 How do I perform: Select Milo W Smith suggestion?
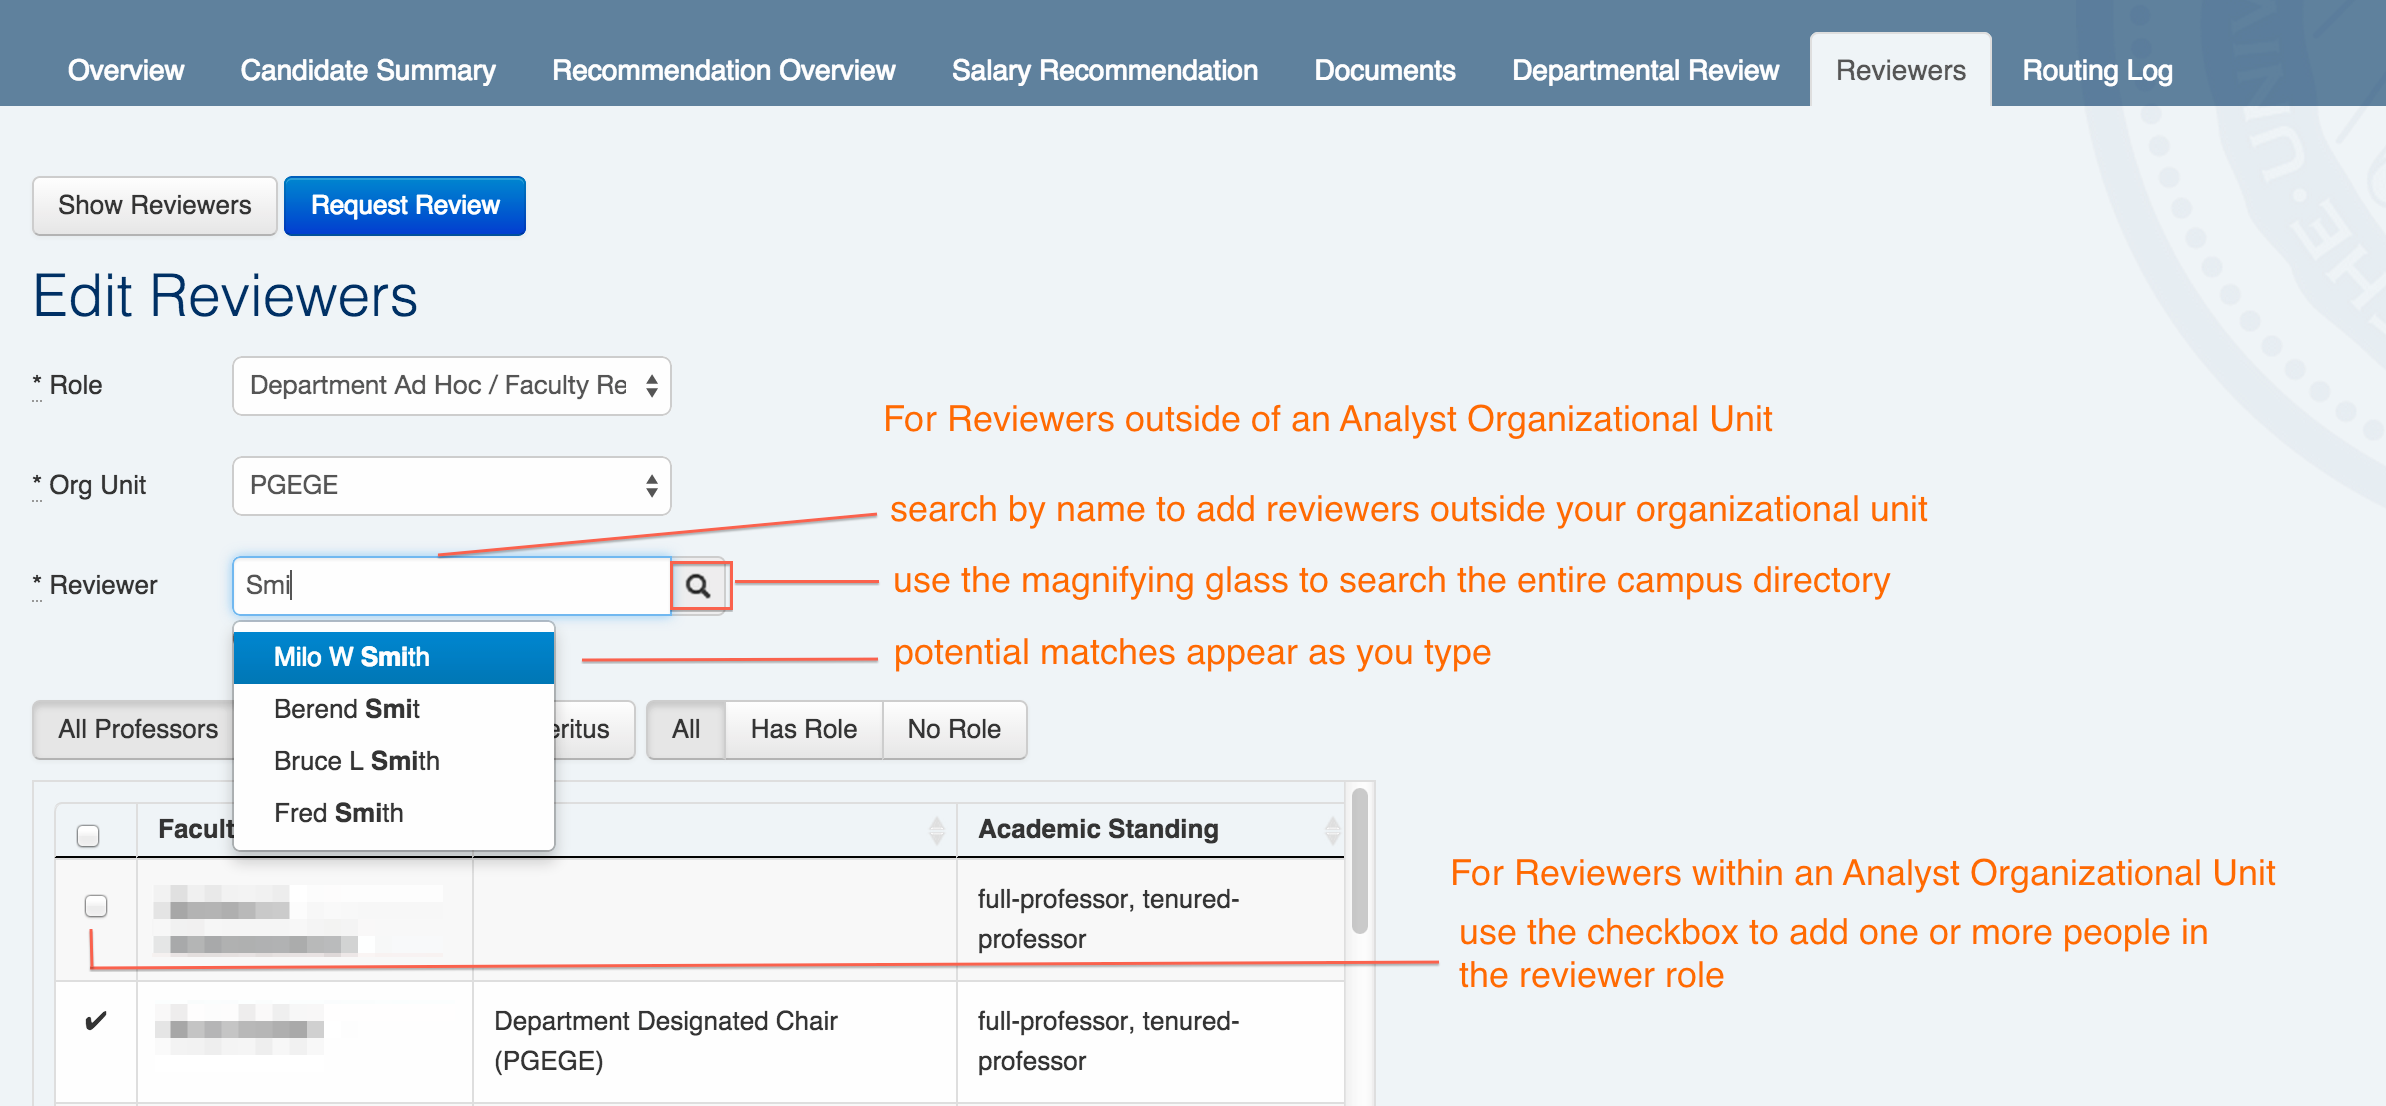point(394,657)
